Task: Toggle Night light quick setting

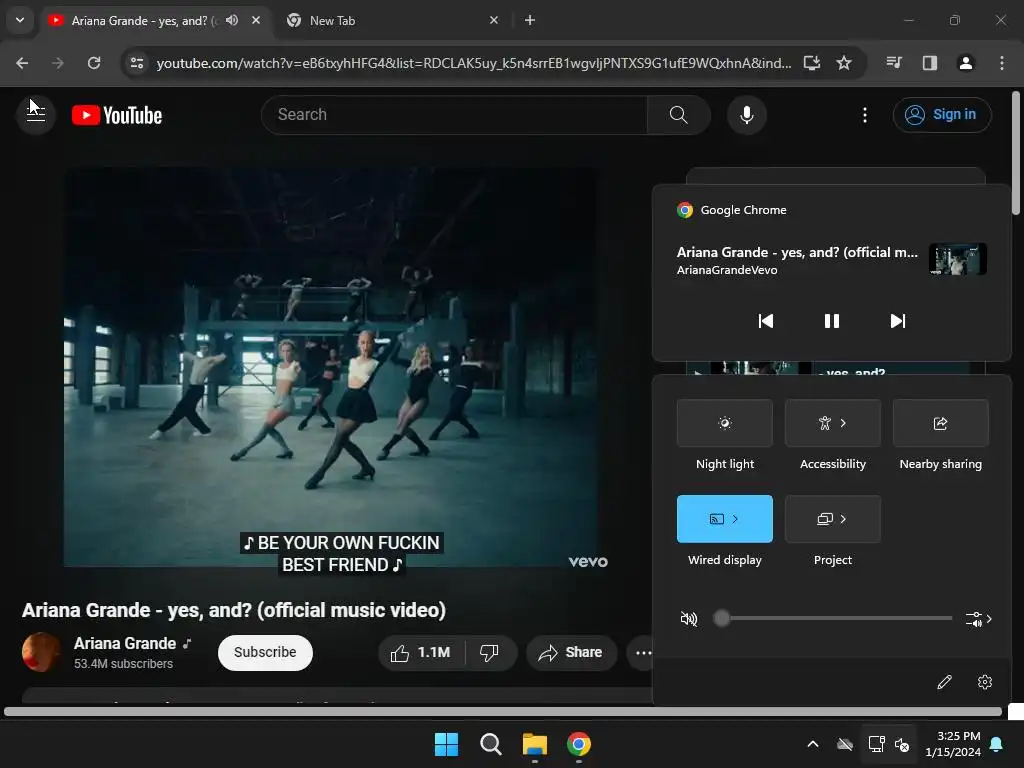Action: 725,423
